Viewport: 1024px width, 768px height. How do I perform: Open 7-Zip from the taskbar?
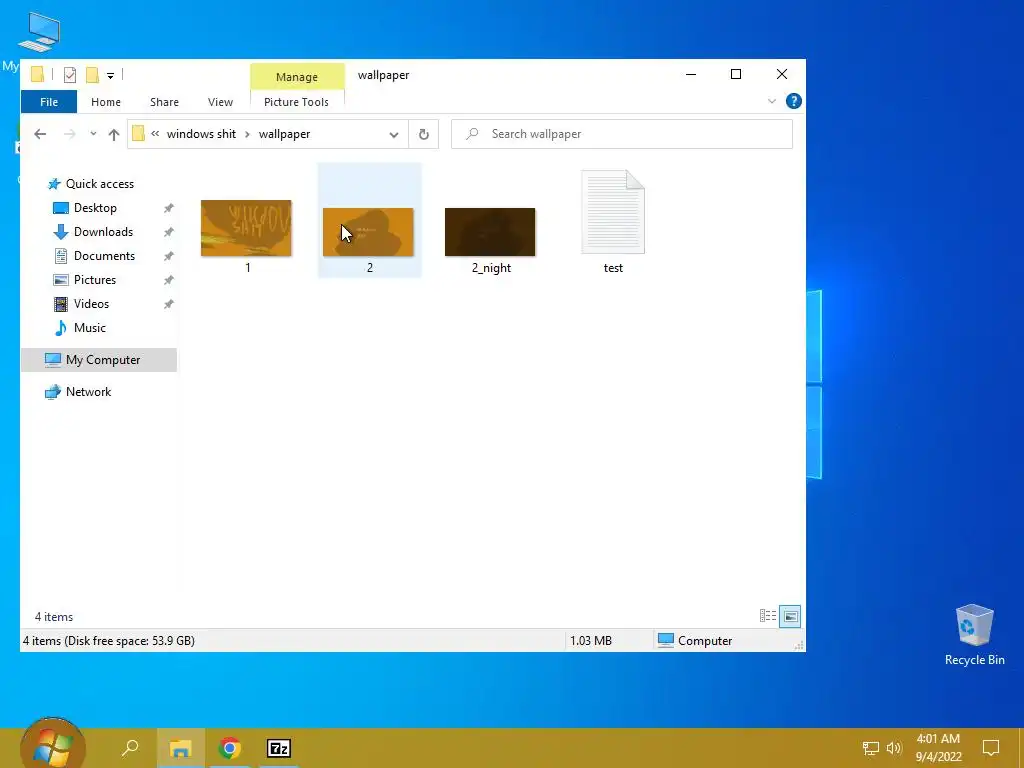279,748
